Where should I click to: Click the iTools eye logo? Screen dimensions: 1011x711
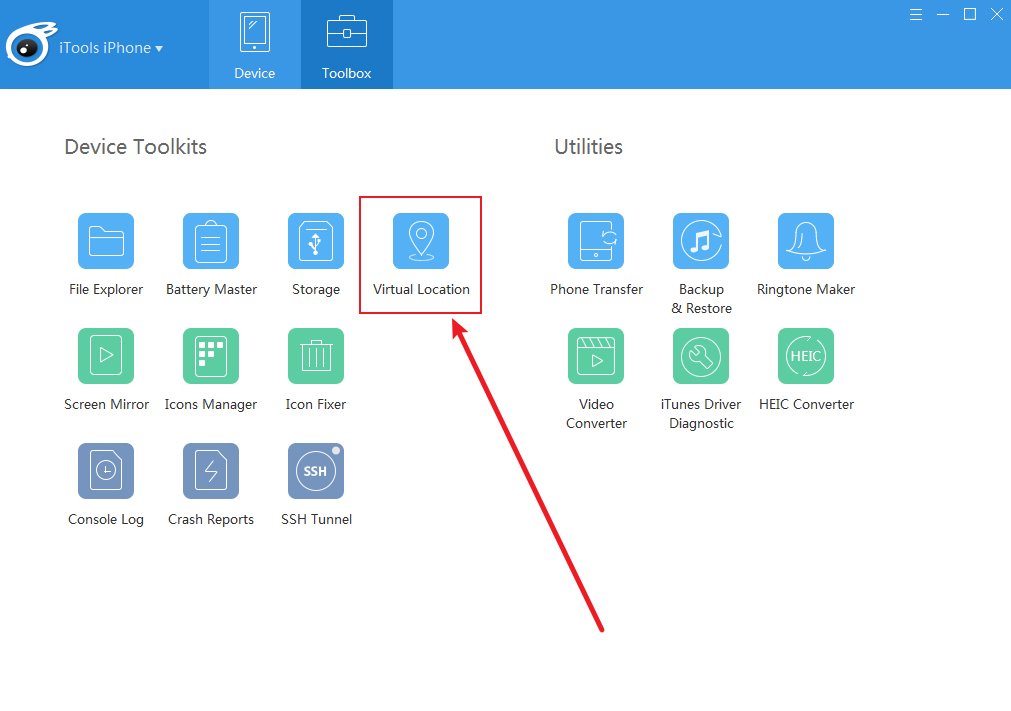click(x=30, y=44)
